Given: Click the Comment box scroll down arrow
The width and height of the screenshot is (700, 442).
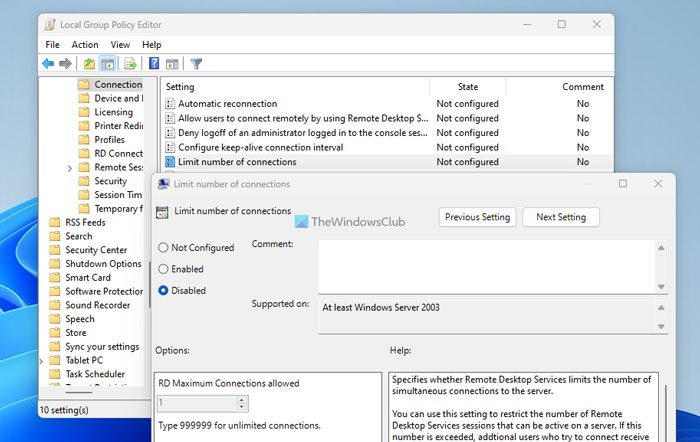Looking at the screenshot, I should coord(661,287).
